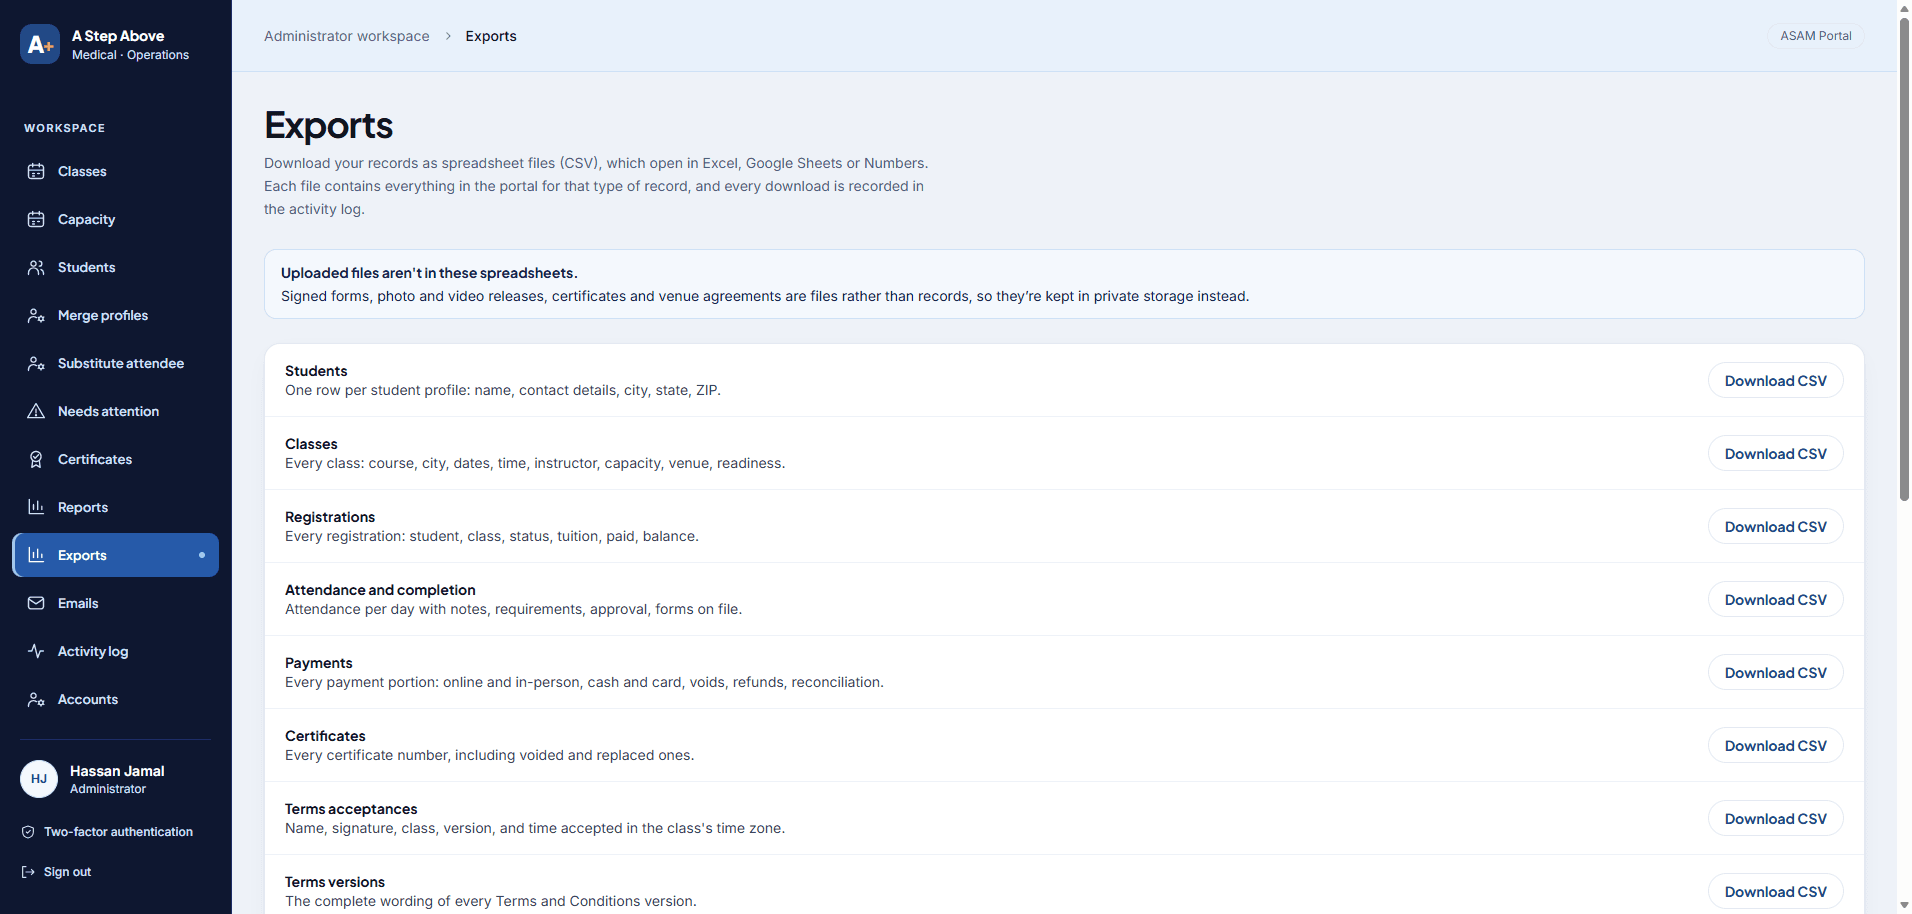Screen dimensions: 1912x914
Task: Click the WORKSPACE section label
Action: [65, 128]
